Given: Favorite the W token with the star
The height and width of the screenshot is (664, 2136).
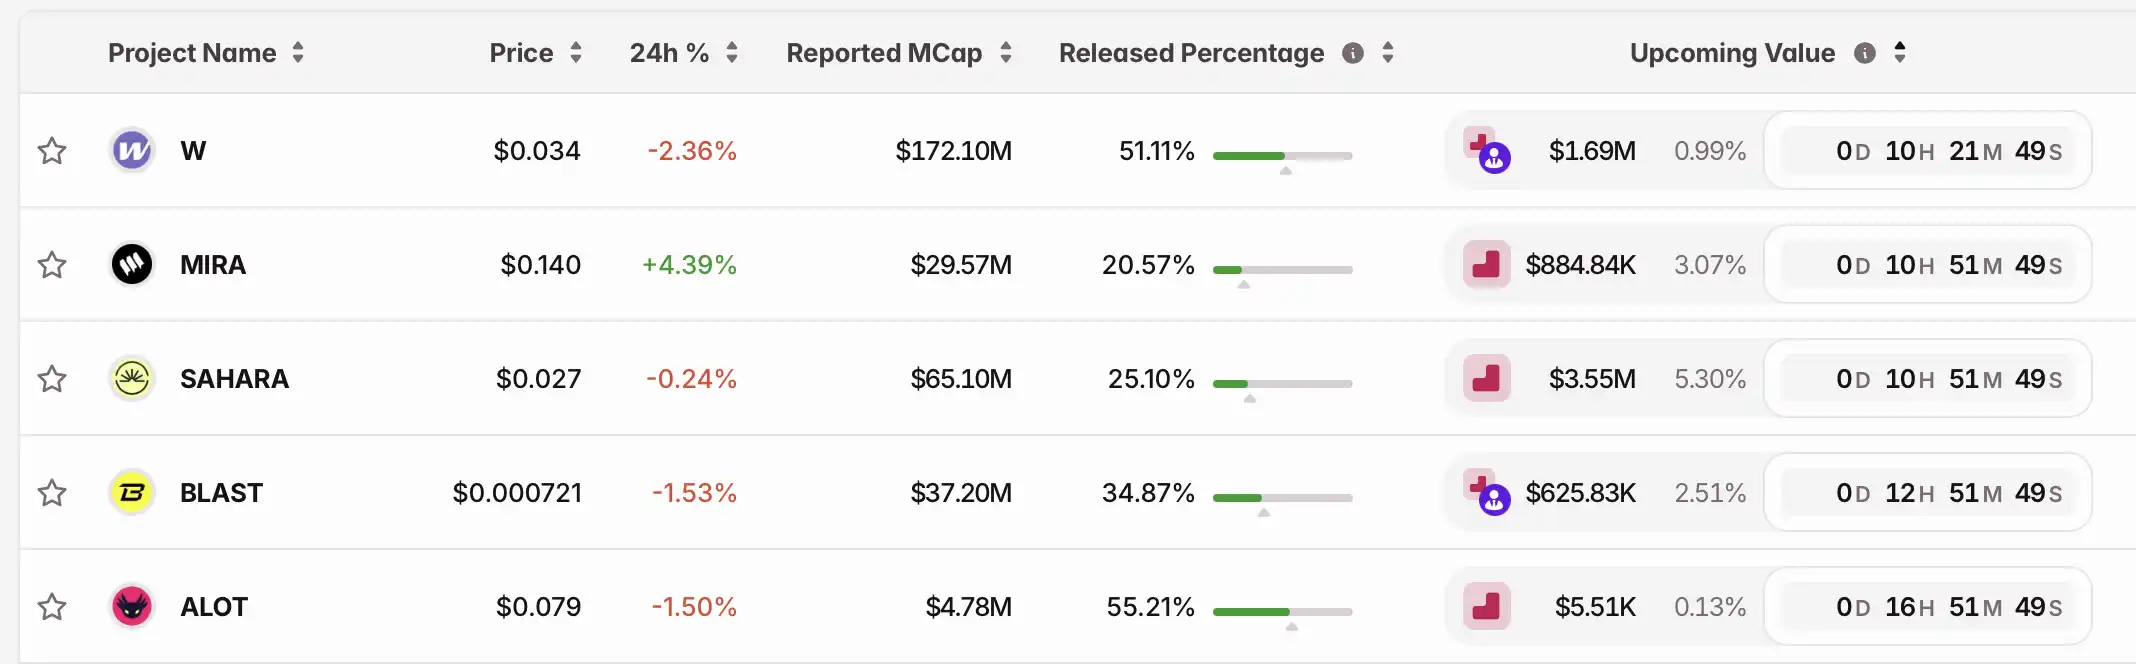Looking at the screenshot, I should (52, 151).
